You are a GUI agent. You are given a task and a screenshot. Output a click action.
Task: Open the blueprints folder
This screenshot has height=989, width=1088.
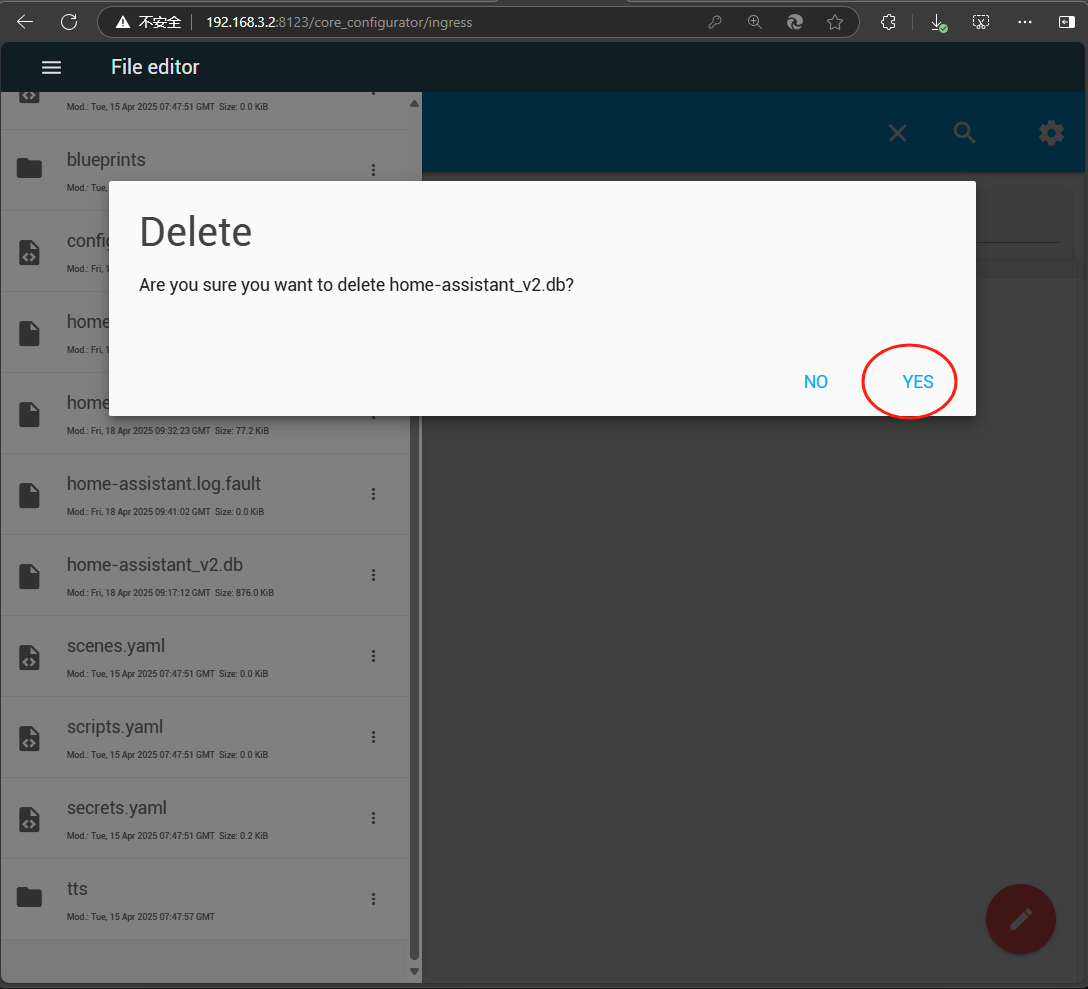pos(106,160)
